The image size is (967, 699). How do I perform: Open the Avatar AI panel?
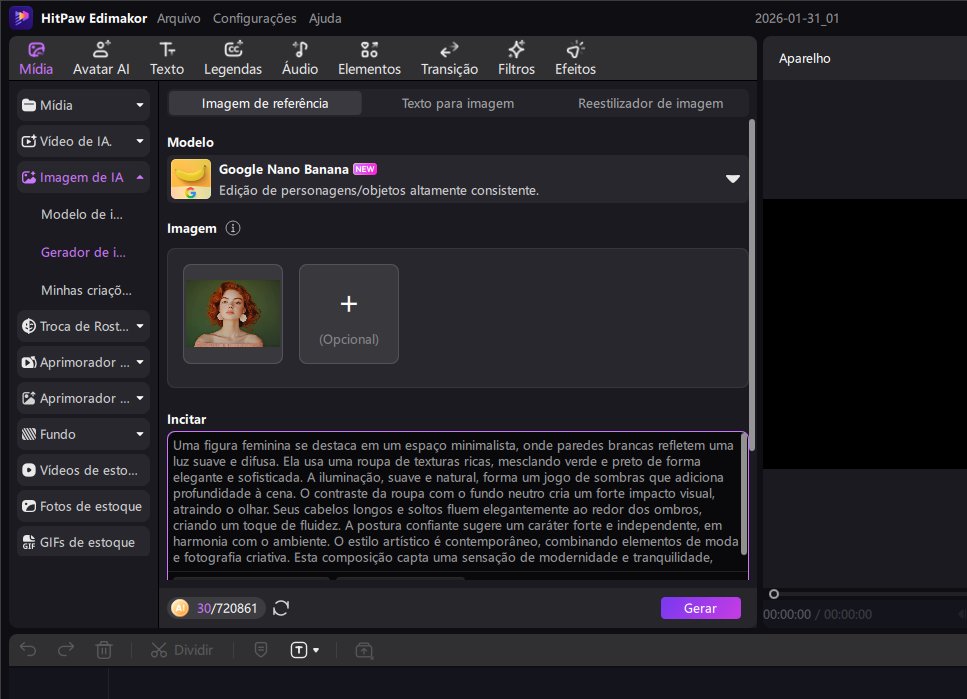click(x=101, y=58)
